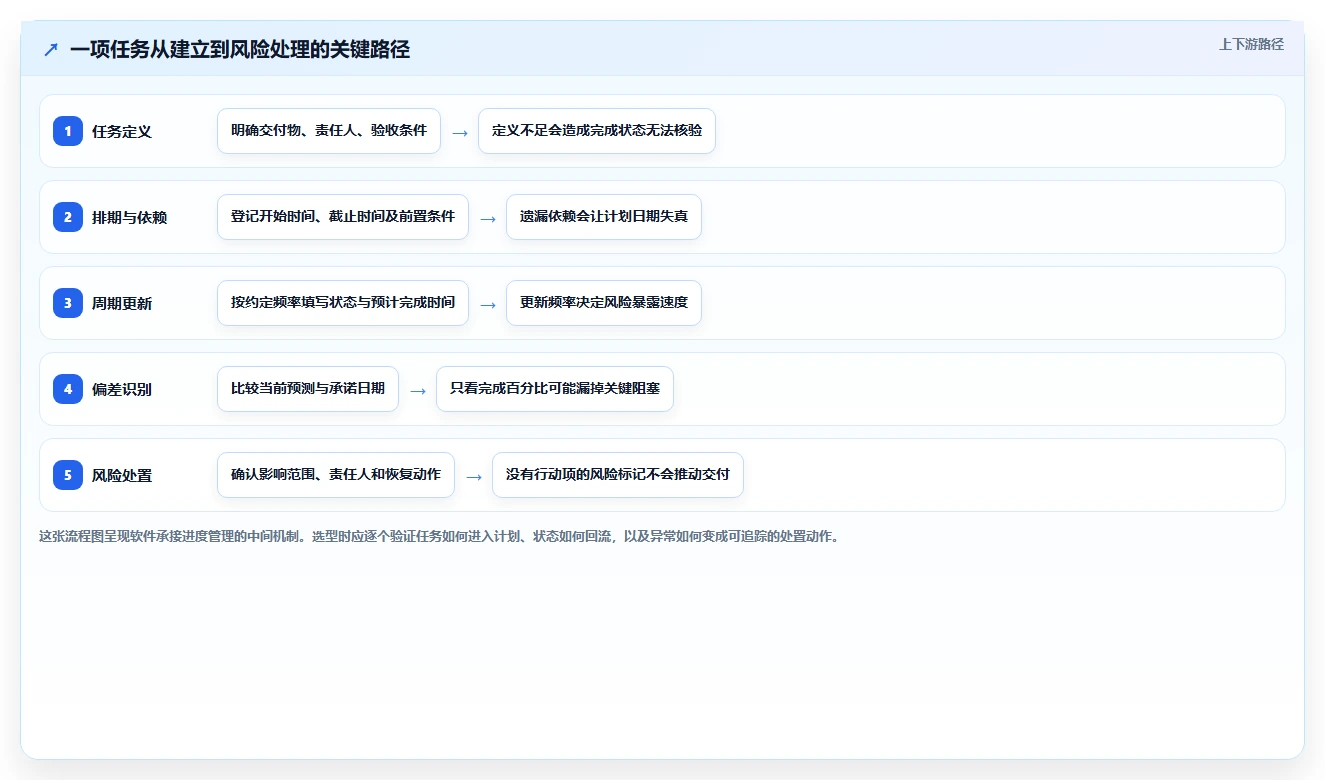Select the 明确交付物、责任人、验收条件 box

[x=329, y=131]
